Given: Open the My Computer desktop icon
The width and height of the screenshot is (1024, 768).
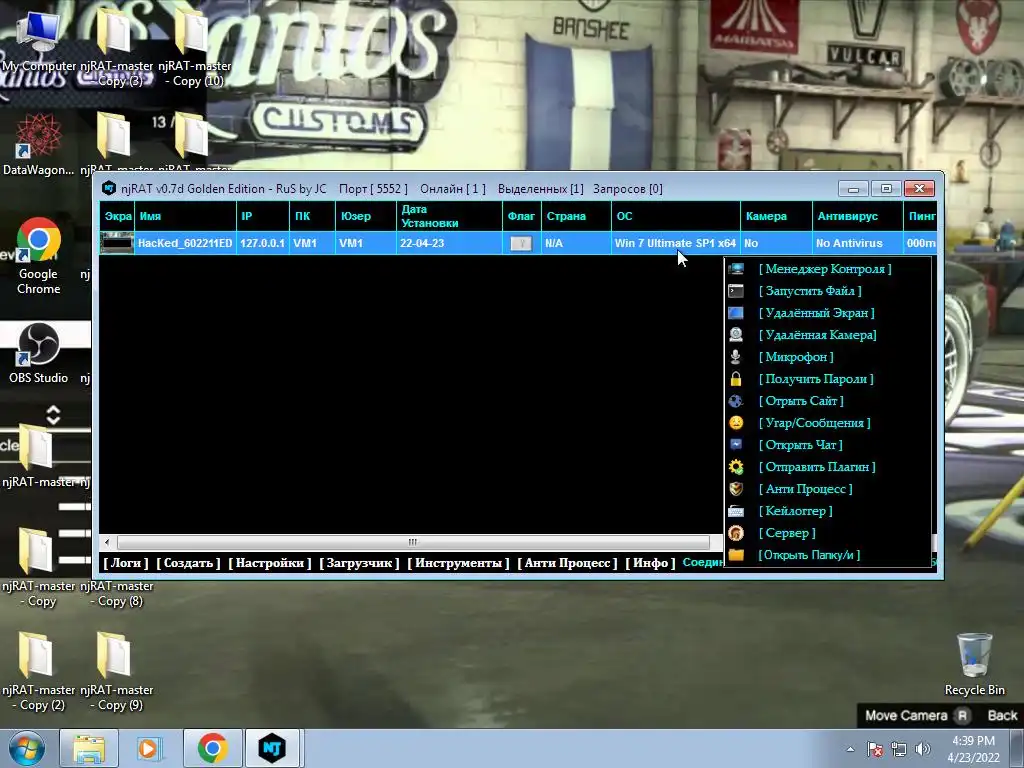Looking at the screenshot, I should tap(38, 42).
